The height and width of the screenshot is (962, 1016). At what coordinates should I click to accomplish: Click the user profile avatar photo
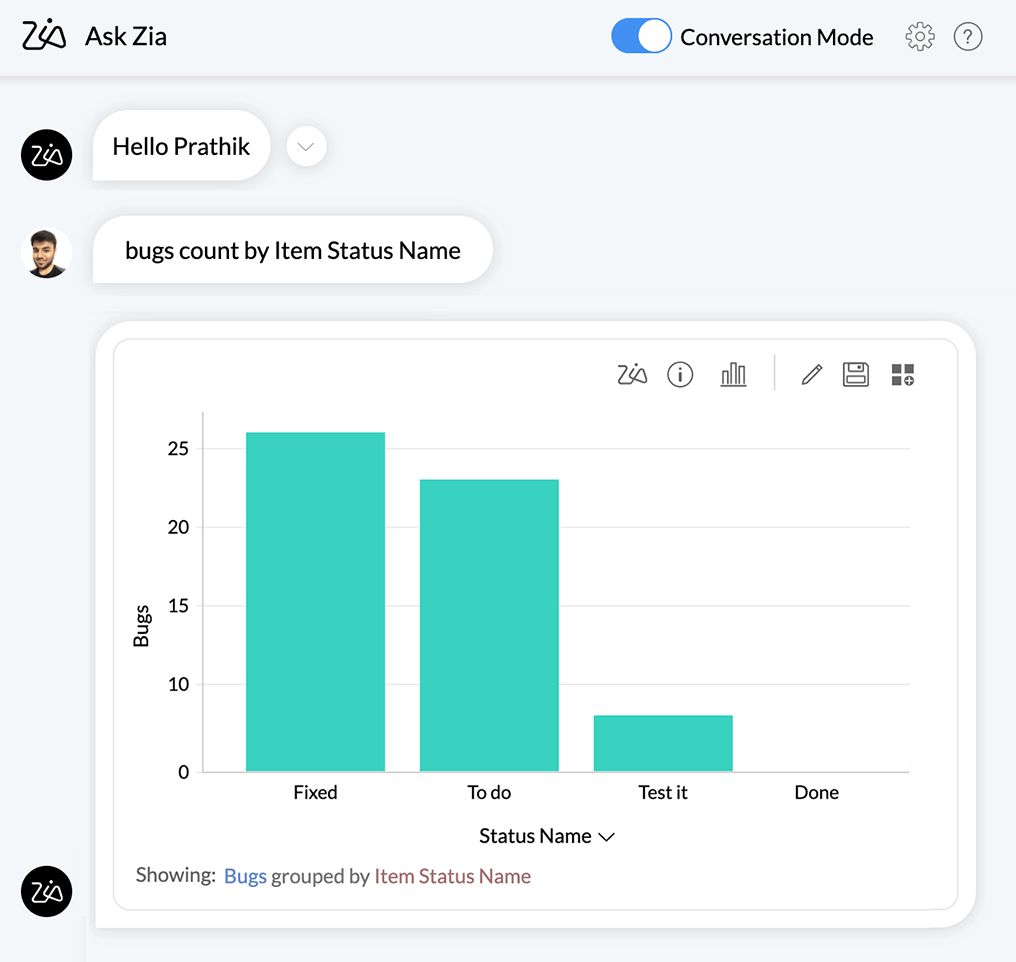point(46,252)
